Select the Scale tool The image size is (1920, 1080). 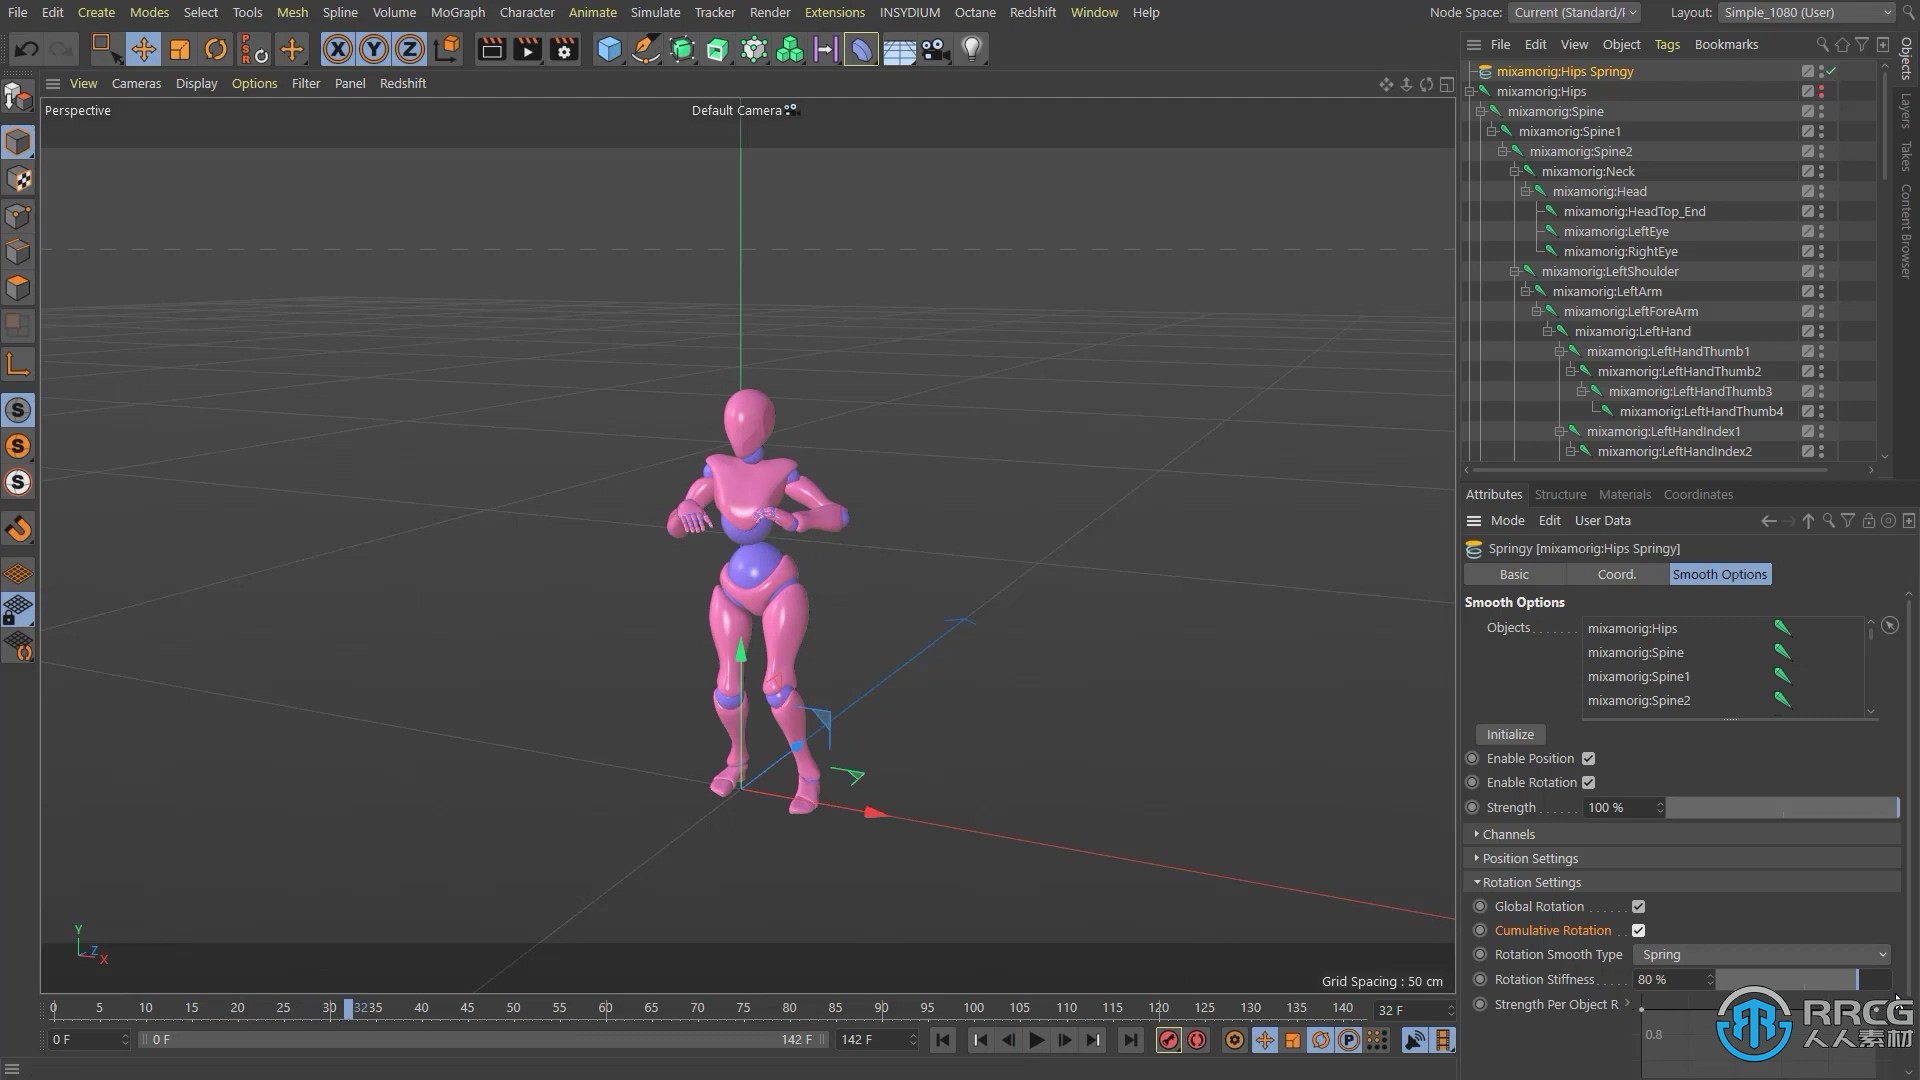(x=179, y=49)
